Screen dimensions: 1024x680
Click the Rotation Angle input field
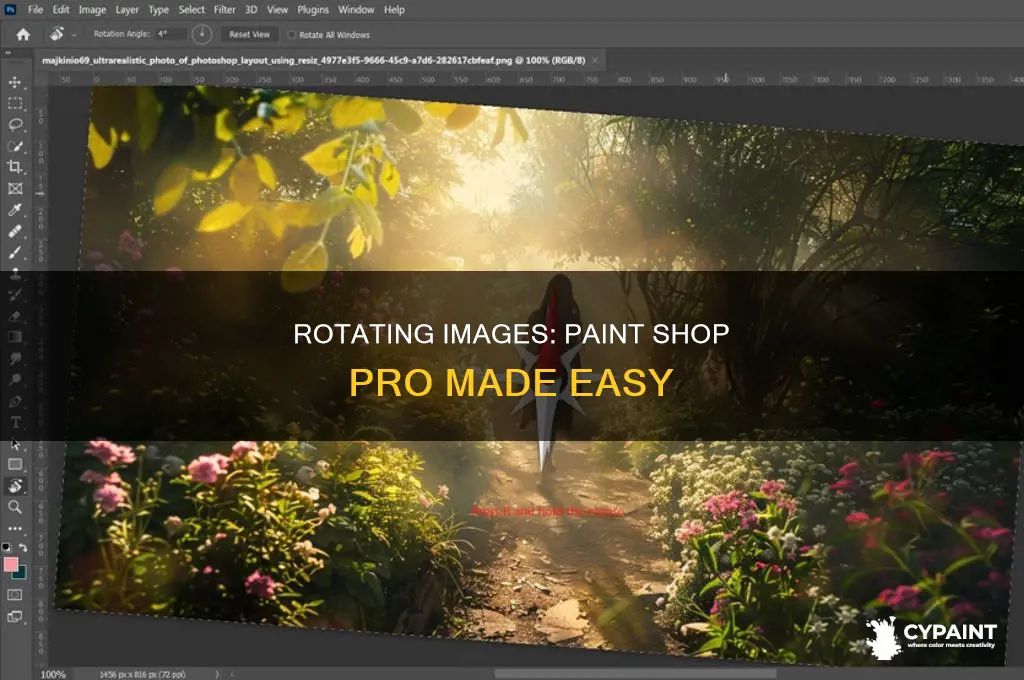pyautogui.click(x=171, y=34)
